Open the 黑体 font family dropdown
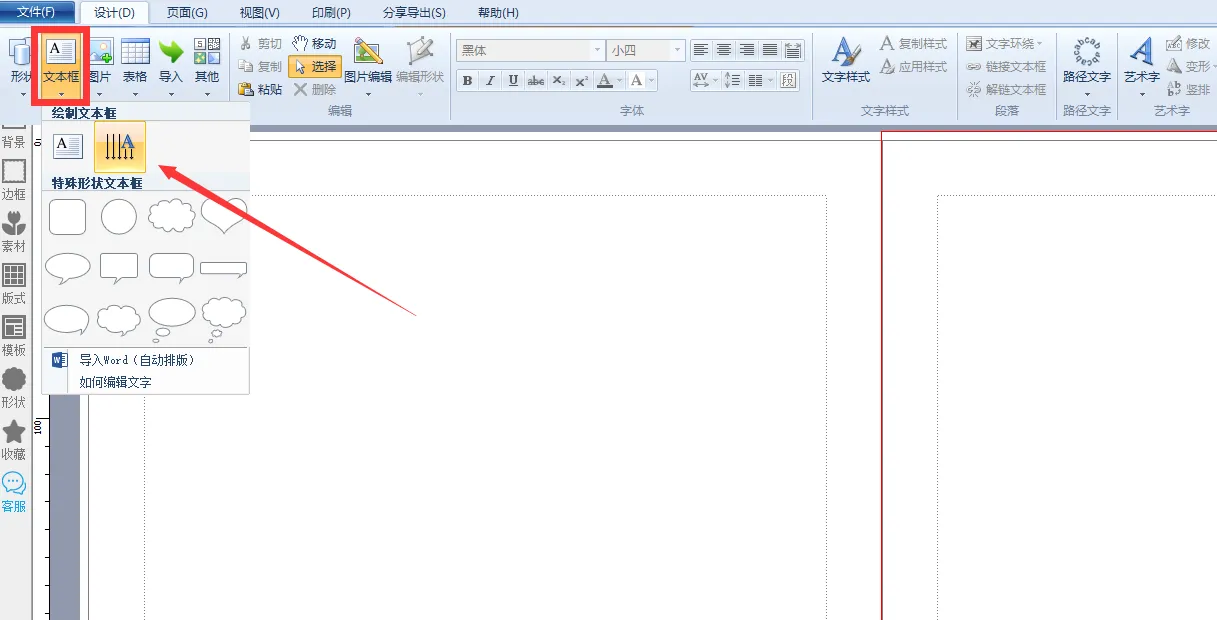The height and width of the screenshot is (620, 1217). click(598, 50)
